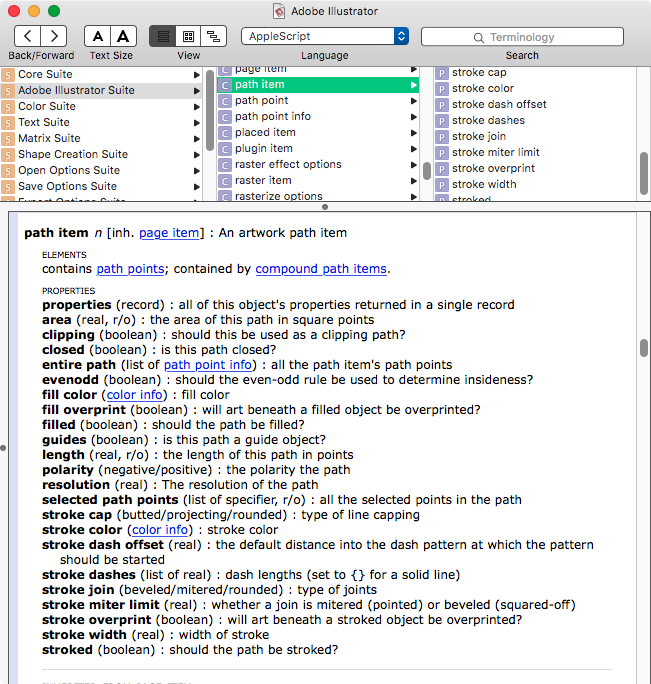Expand arrow next to path point info
This screenshot has height=684, width=651.
point(414,117)
